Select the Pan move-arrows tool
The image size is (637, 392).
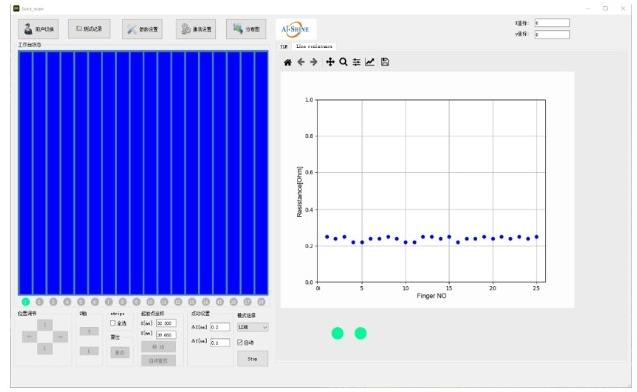click(330, 62)
